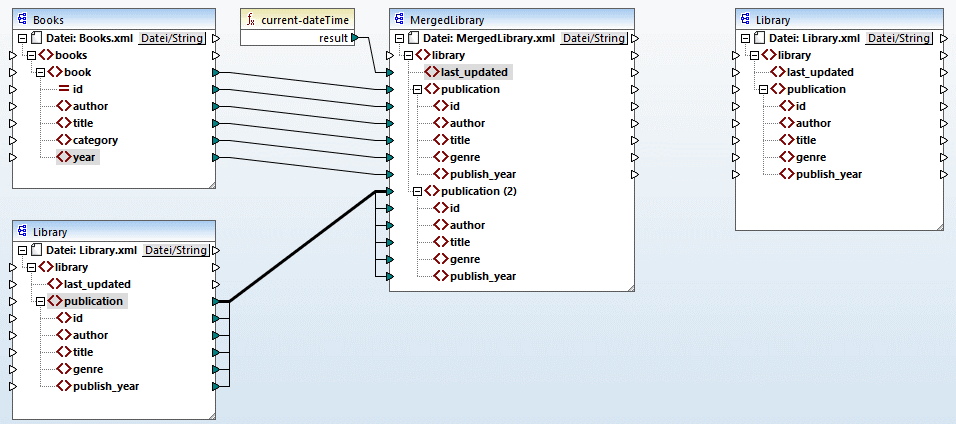Click the output connector of Books year
Image resolution: width=956 pixels, height=424 pixels.
[x=216, y=157]
